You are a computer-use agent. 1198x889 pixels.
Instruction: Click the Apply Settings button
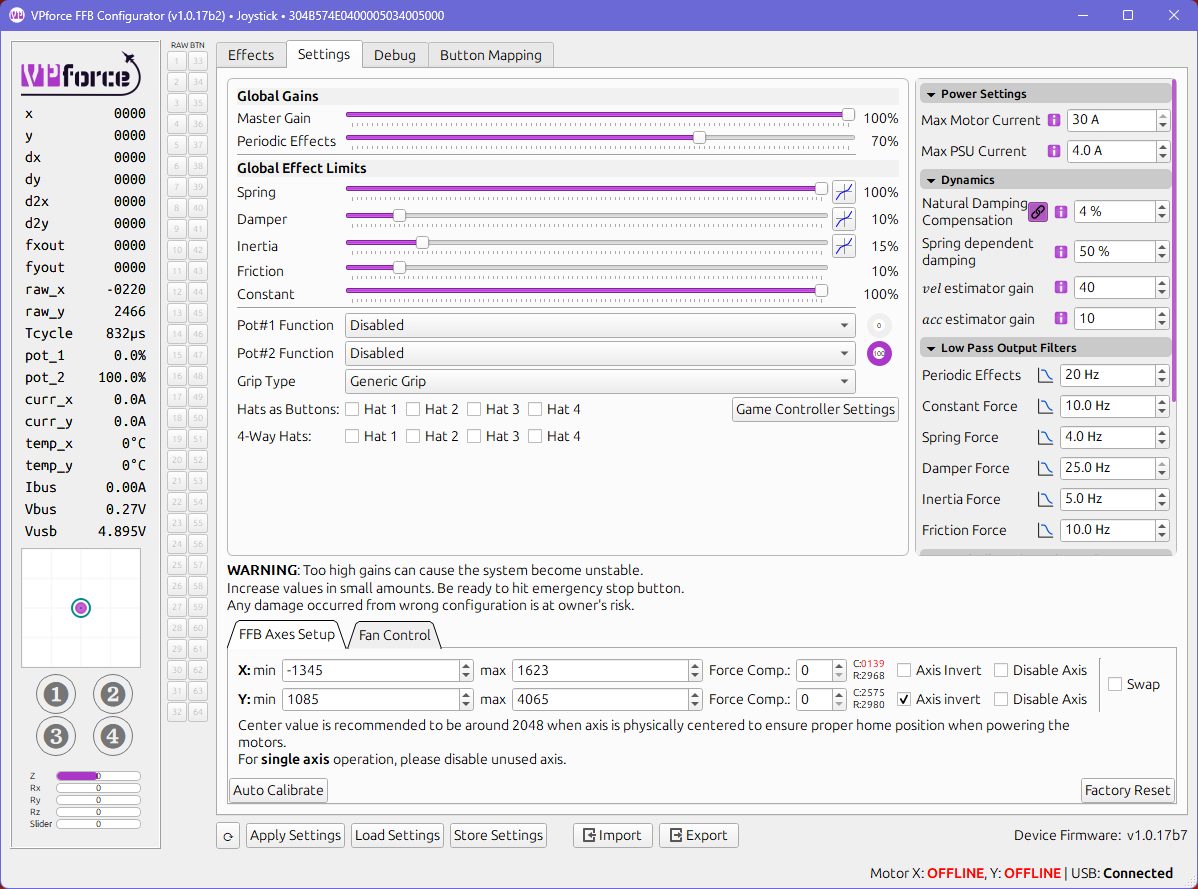tap(295, 836)
